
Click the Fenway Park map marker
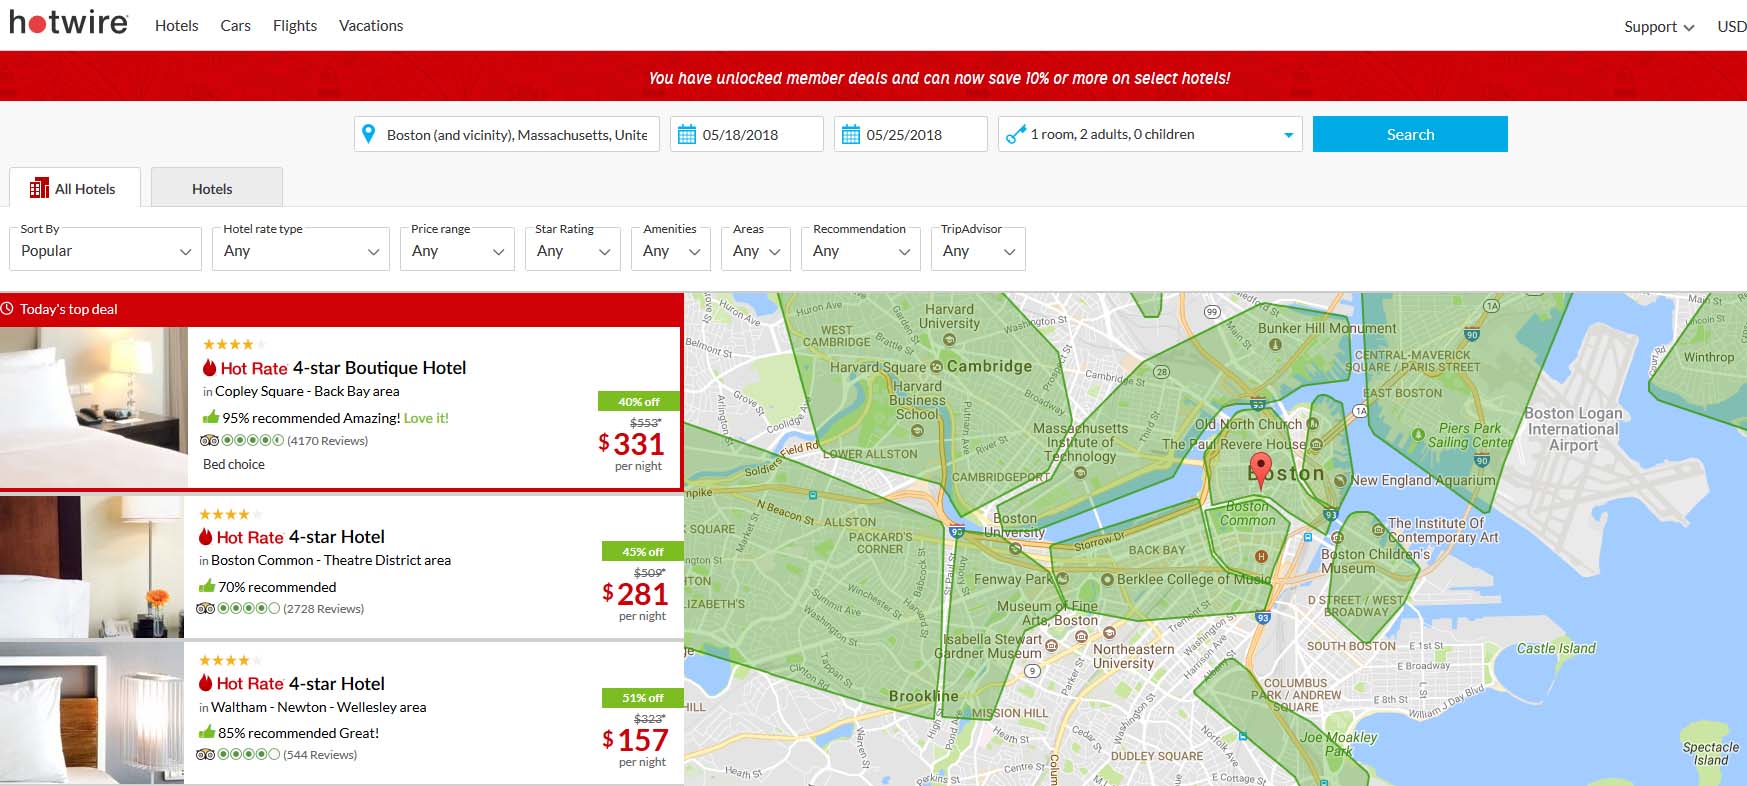pos(1062,578)
